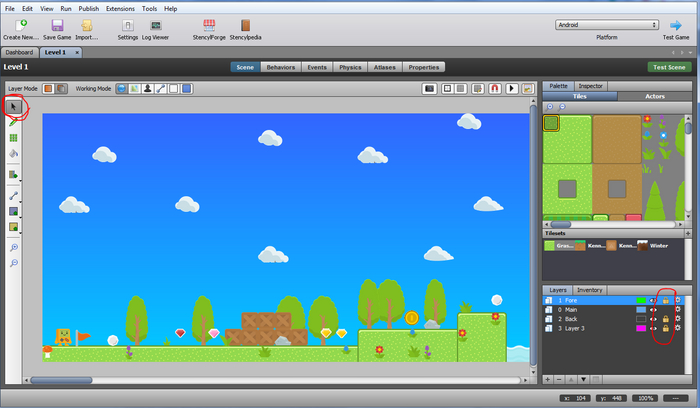Open Layer 3 gear settings
700x408 pixels.
(x=676, y=328)
